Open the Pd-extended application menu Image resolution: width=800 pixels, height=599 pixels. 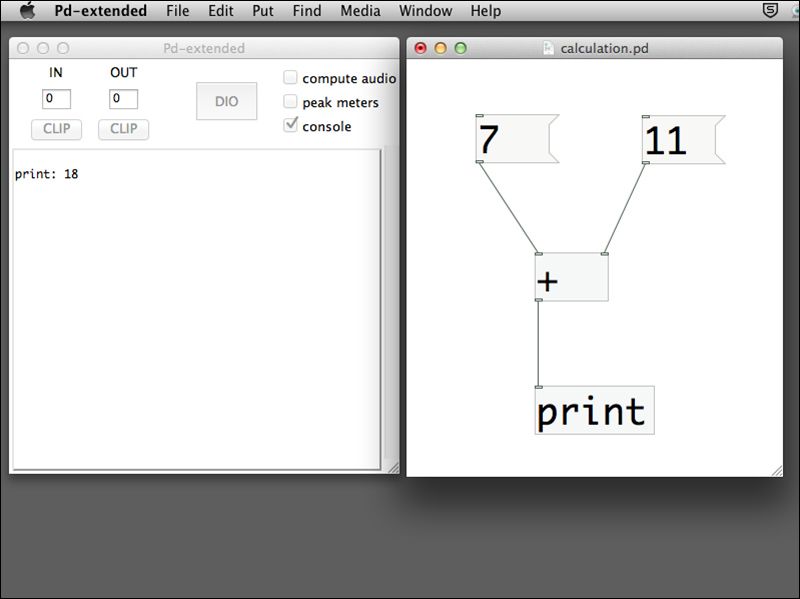coord(101,11)
